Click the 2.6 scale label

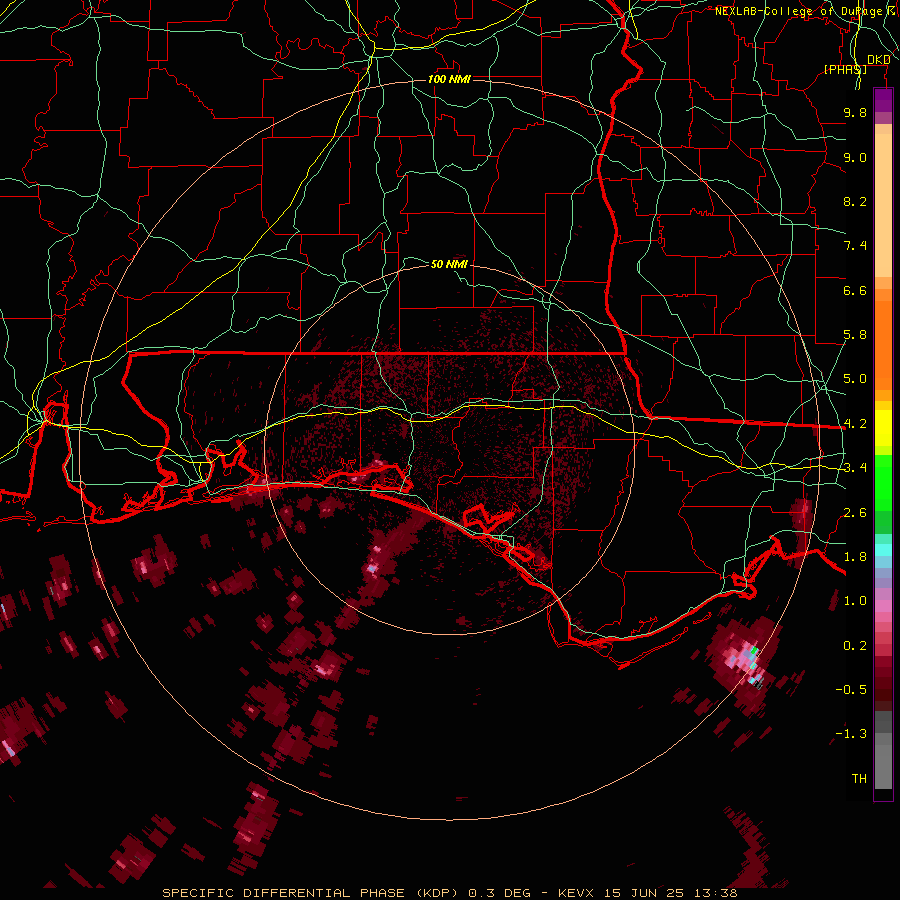click(x=855, y=513)
